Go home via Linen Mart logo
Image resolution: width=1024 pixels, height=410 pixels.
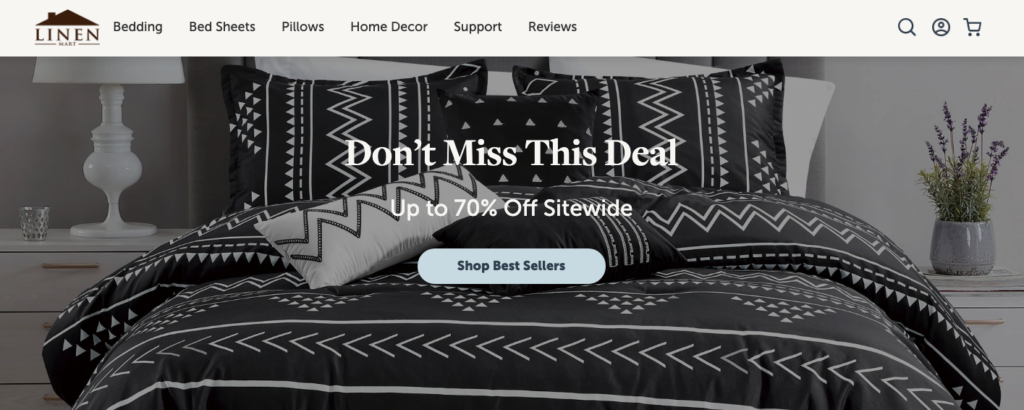pos(67,27)
